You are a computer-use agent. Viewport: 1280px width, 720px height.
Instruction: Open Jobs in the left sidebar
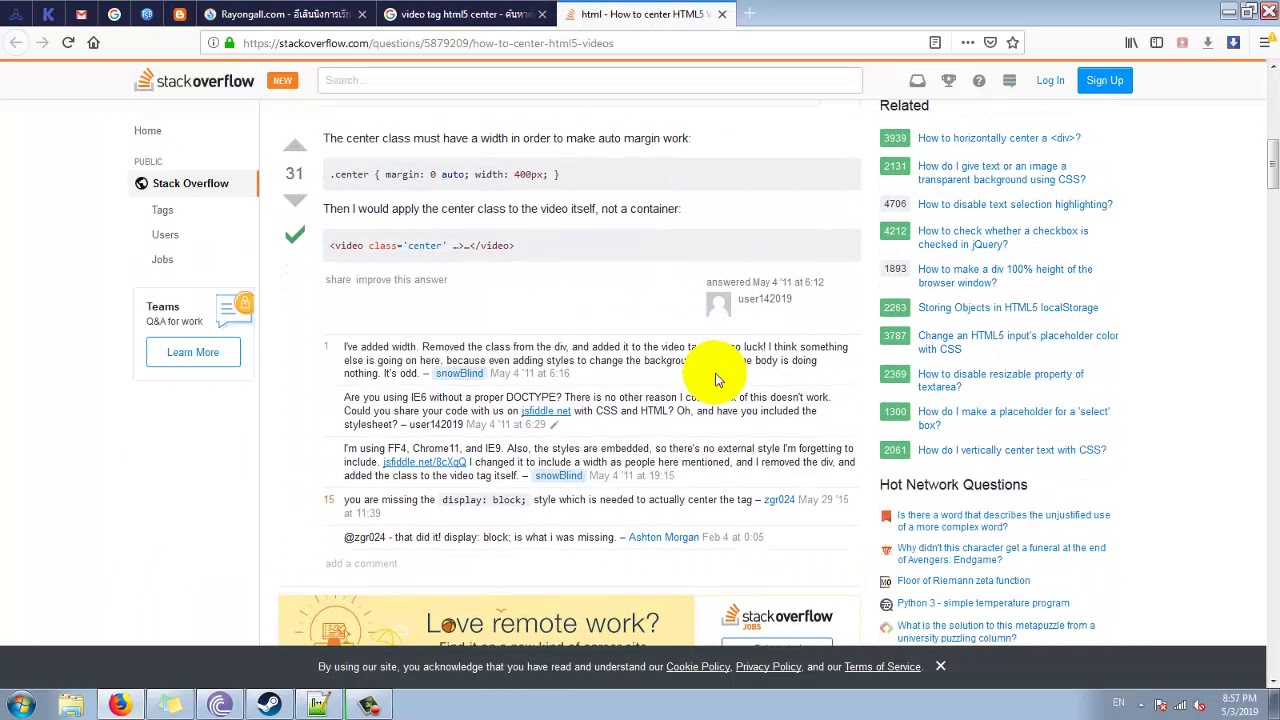click(x=162, y=260)
